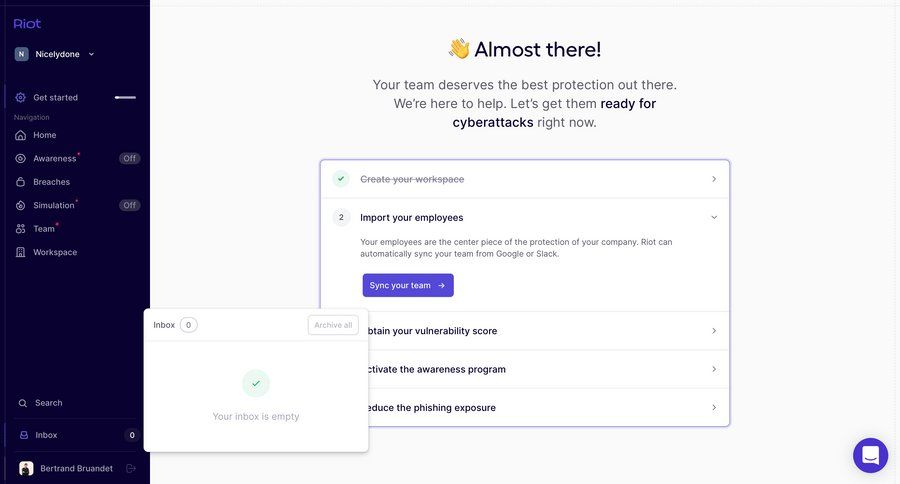Click the Team people icon
Viewport: 900px width, 484px height.
point(21,229)
